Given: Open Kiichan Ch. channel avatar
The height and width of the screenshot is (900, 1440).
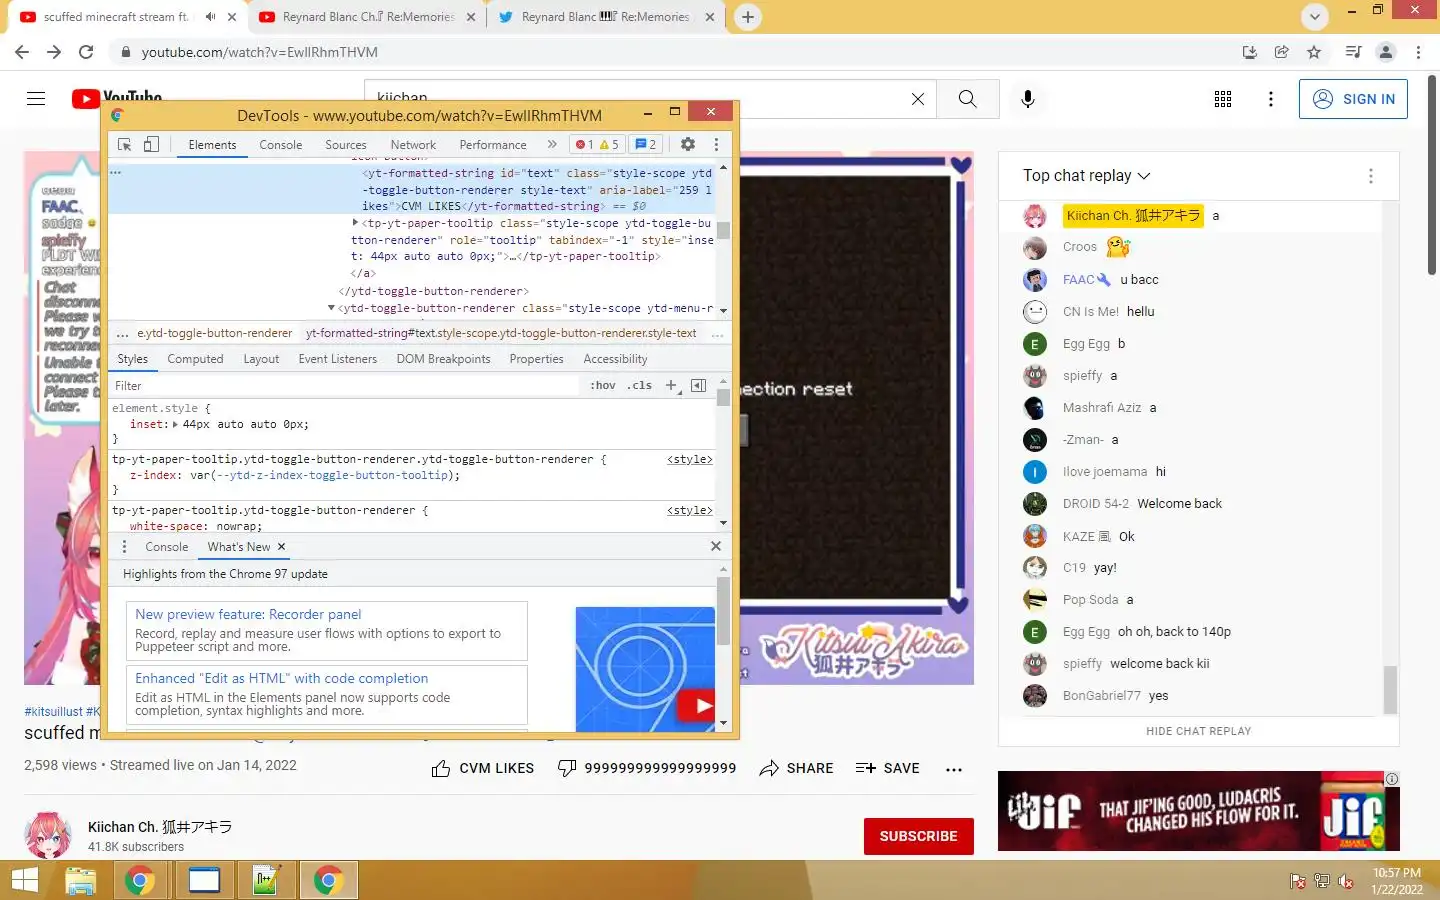Looking at the screenshot, I should tap(47, 835).
